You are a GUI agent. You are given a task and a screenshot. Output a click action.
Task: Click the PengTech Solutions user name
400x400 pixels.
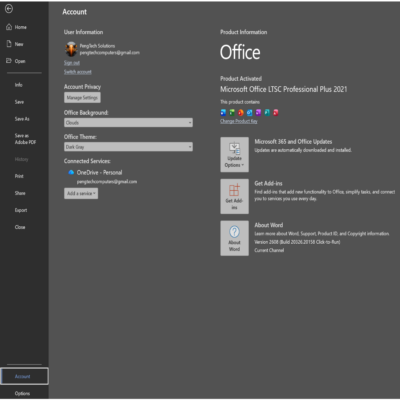(97, 46)
